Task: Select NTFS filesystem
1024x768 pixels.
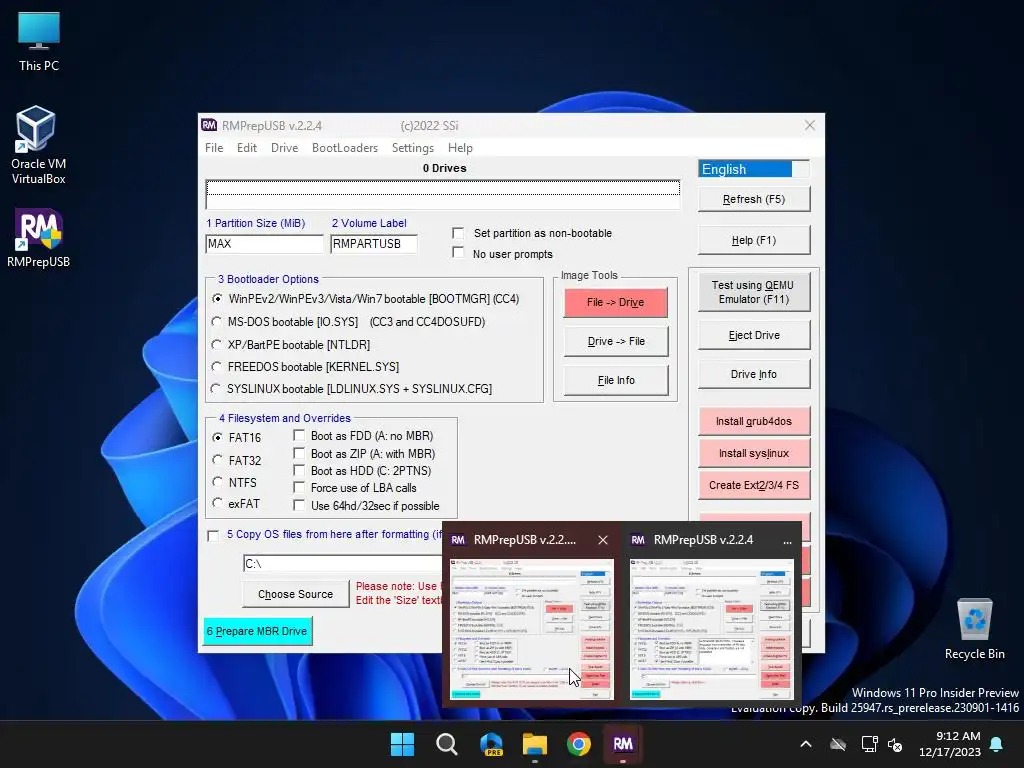Action: [217, 482]
